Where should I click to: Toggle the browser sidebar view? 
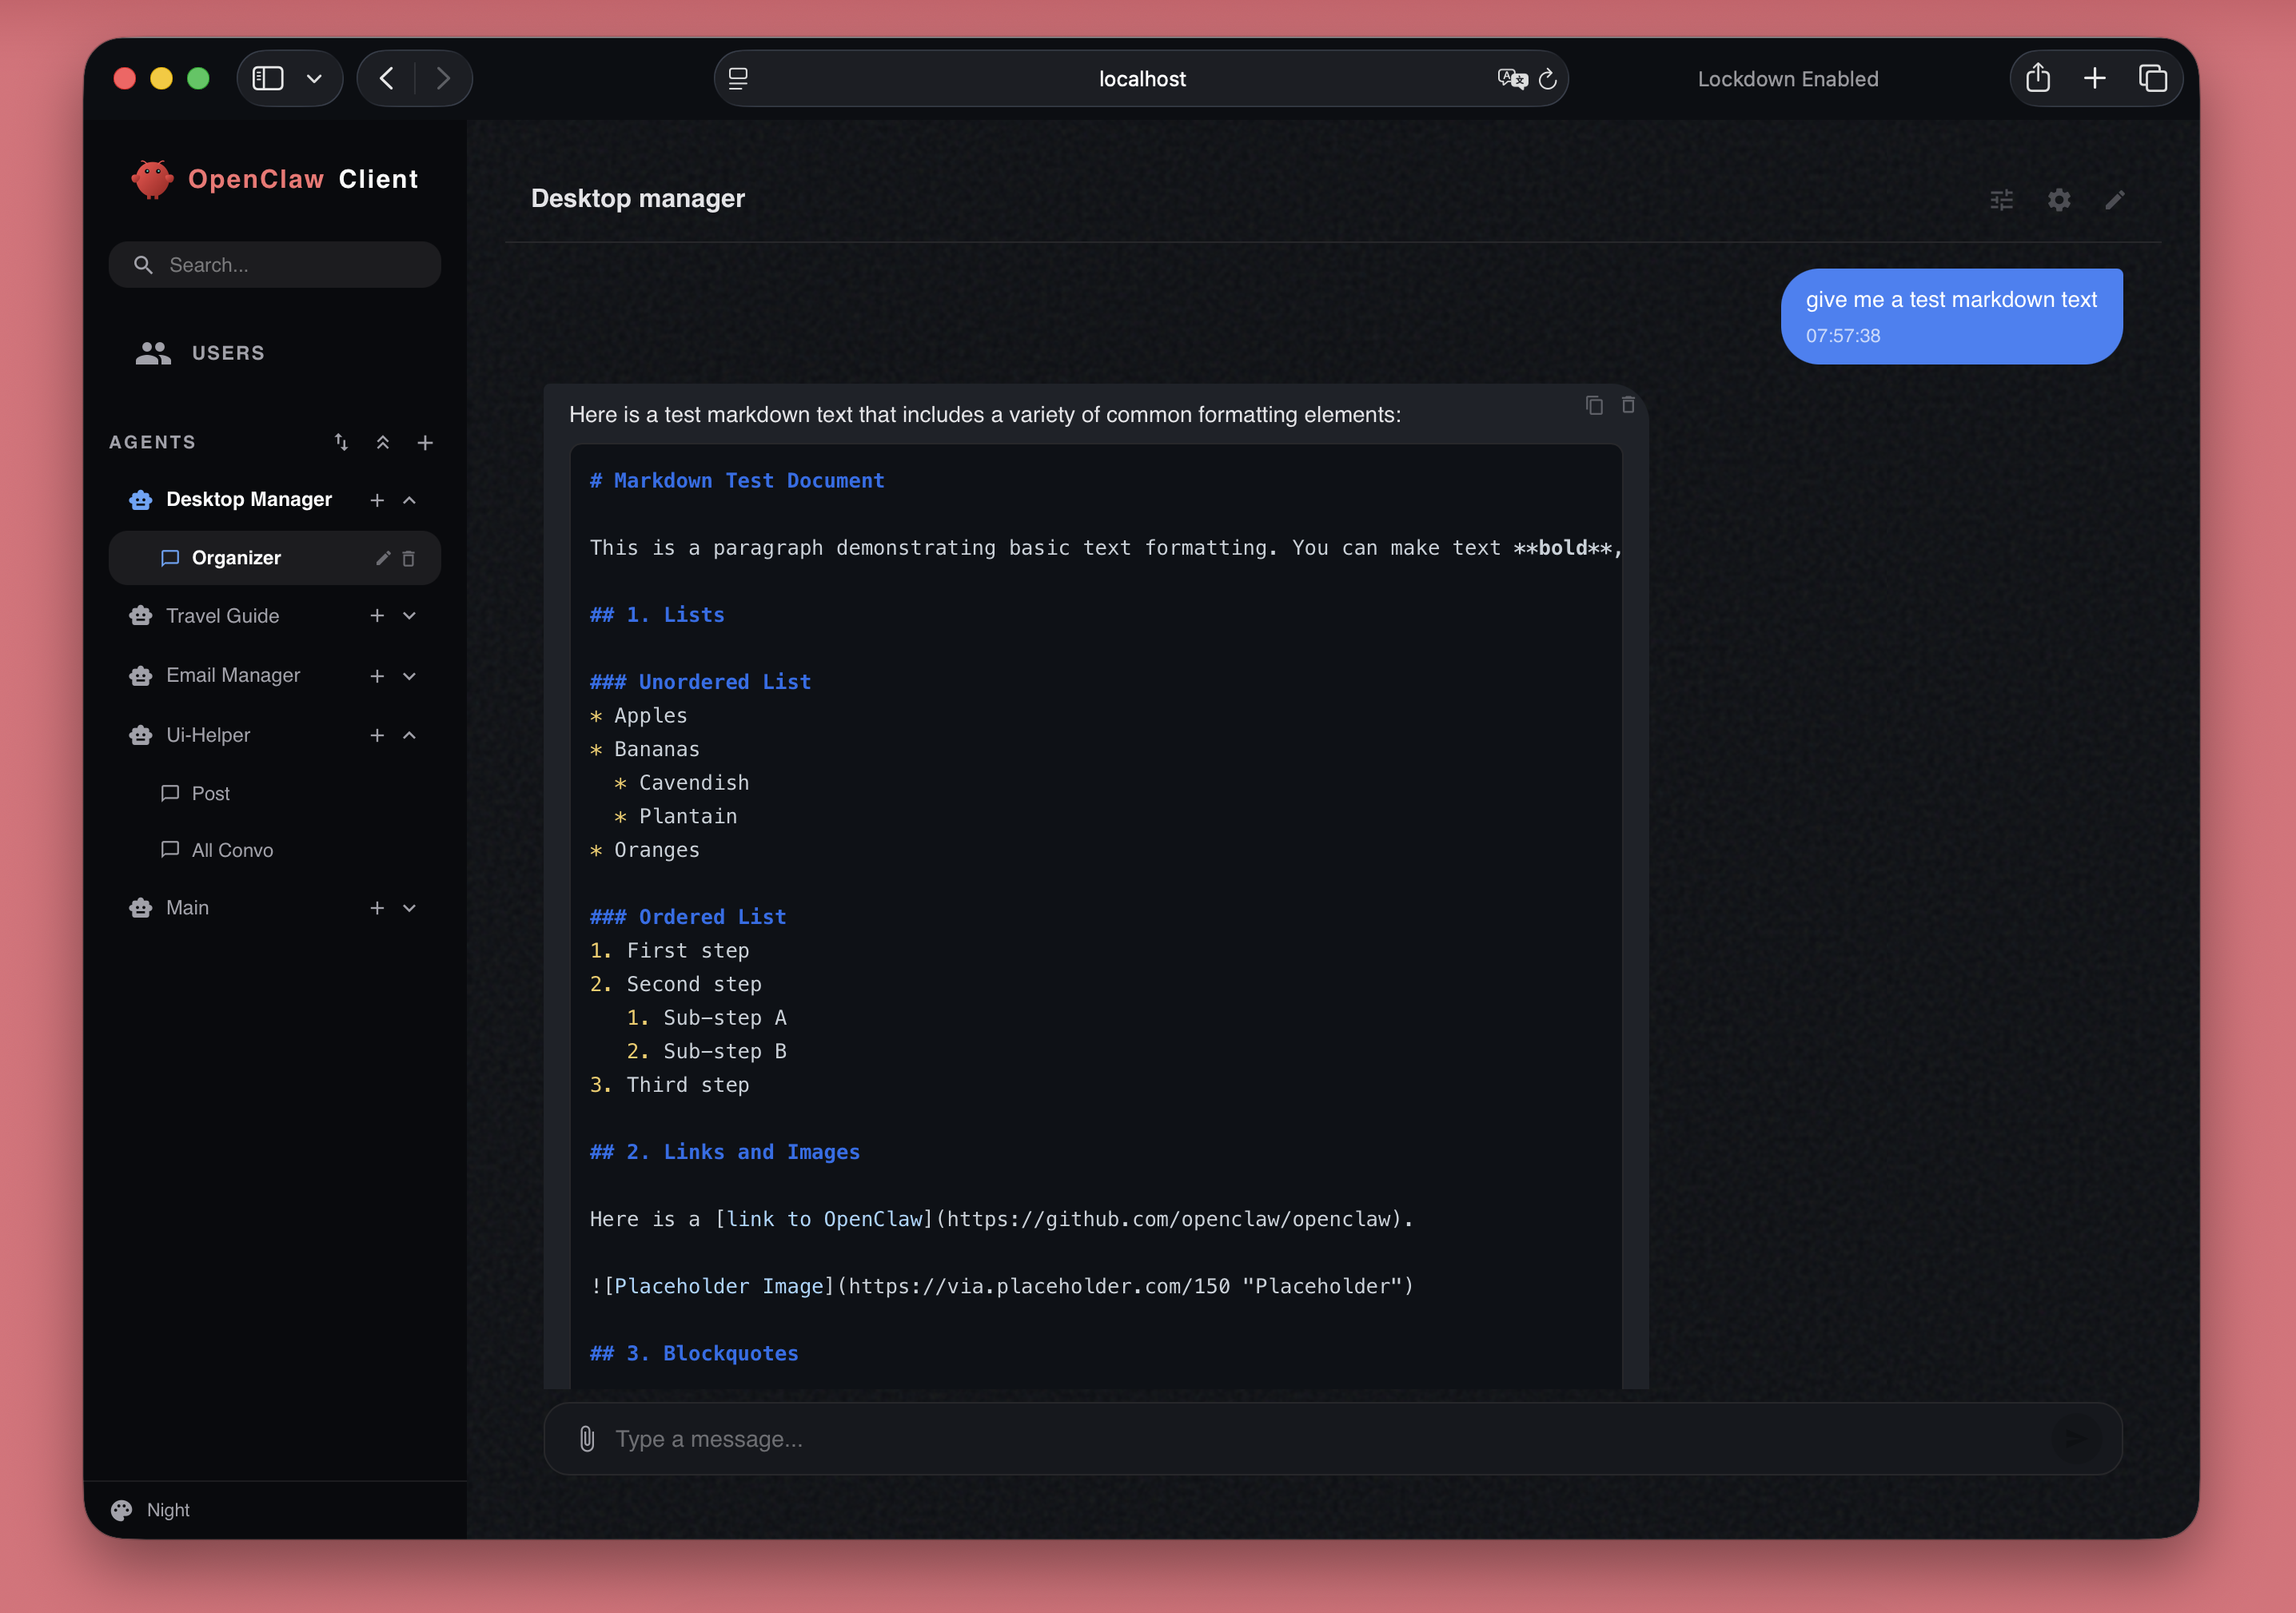pos(267,78)
